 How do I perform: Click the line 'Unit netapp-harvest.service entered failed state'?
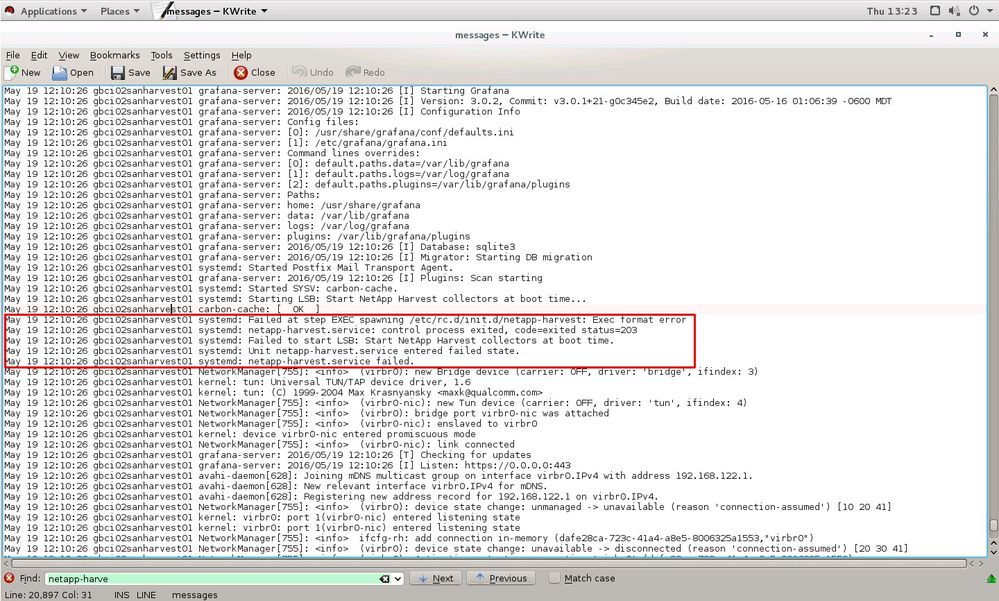point(262,351)
